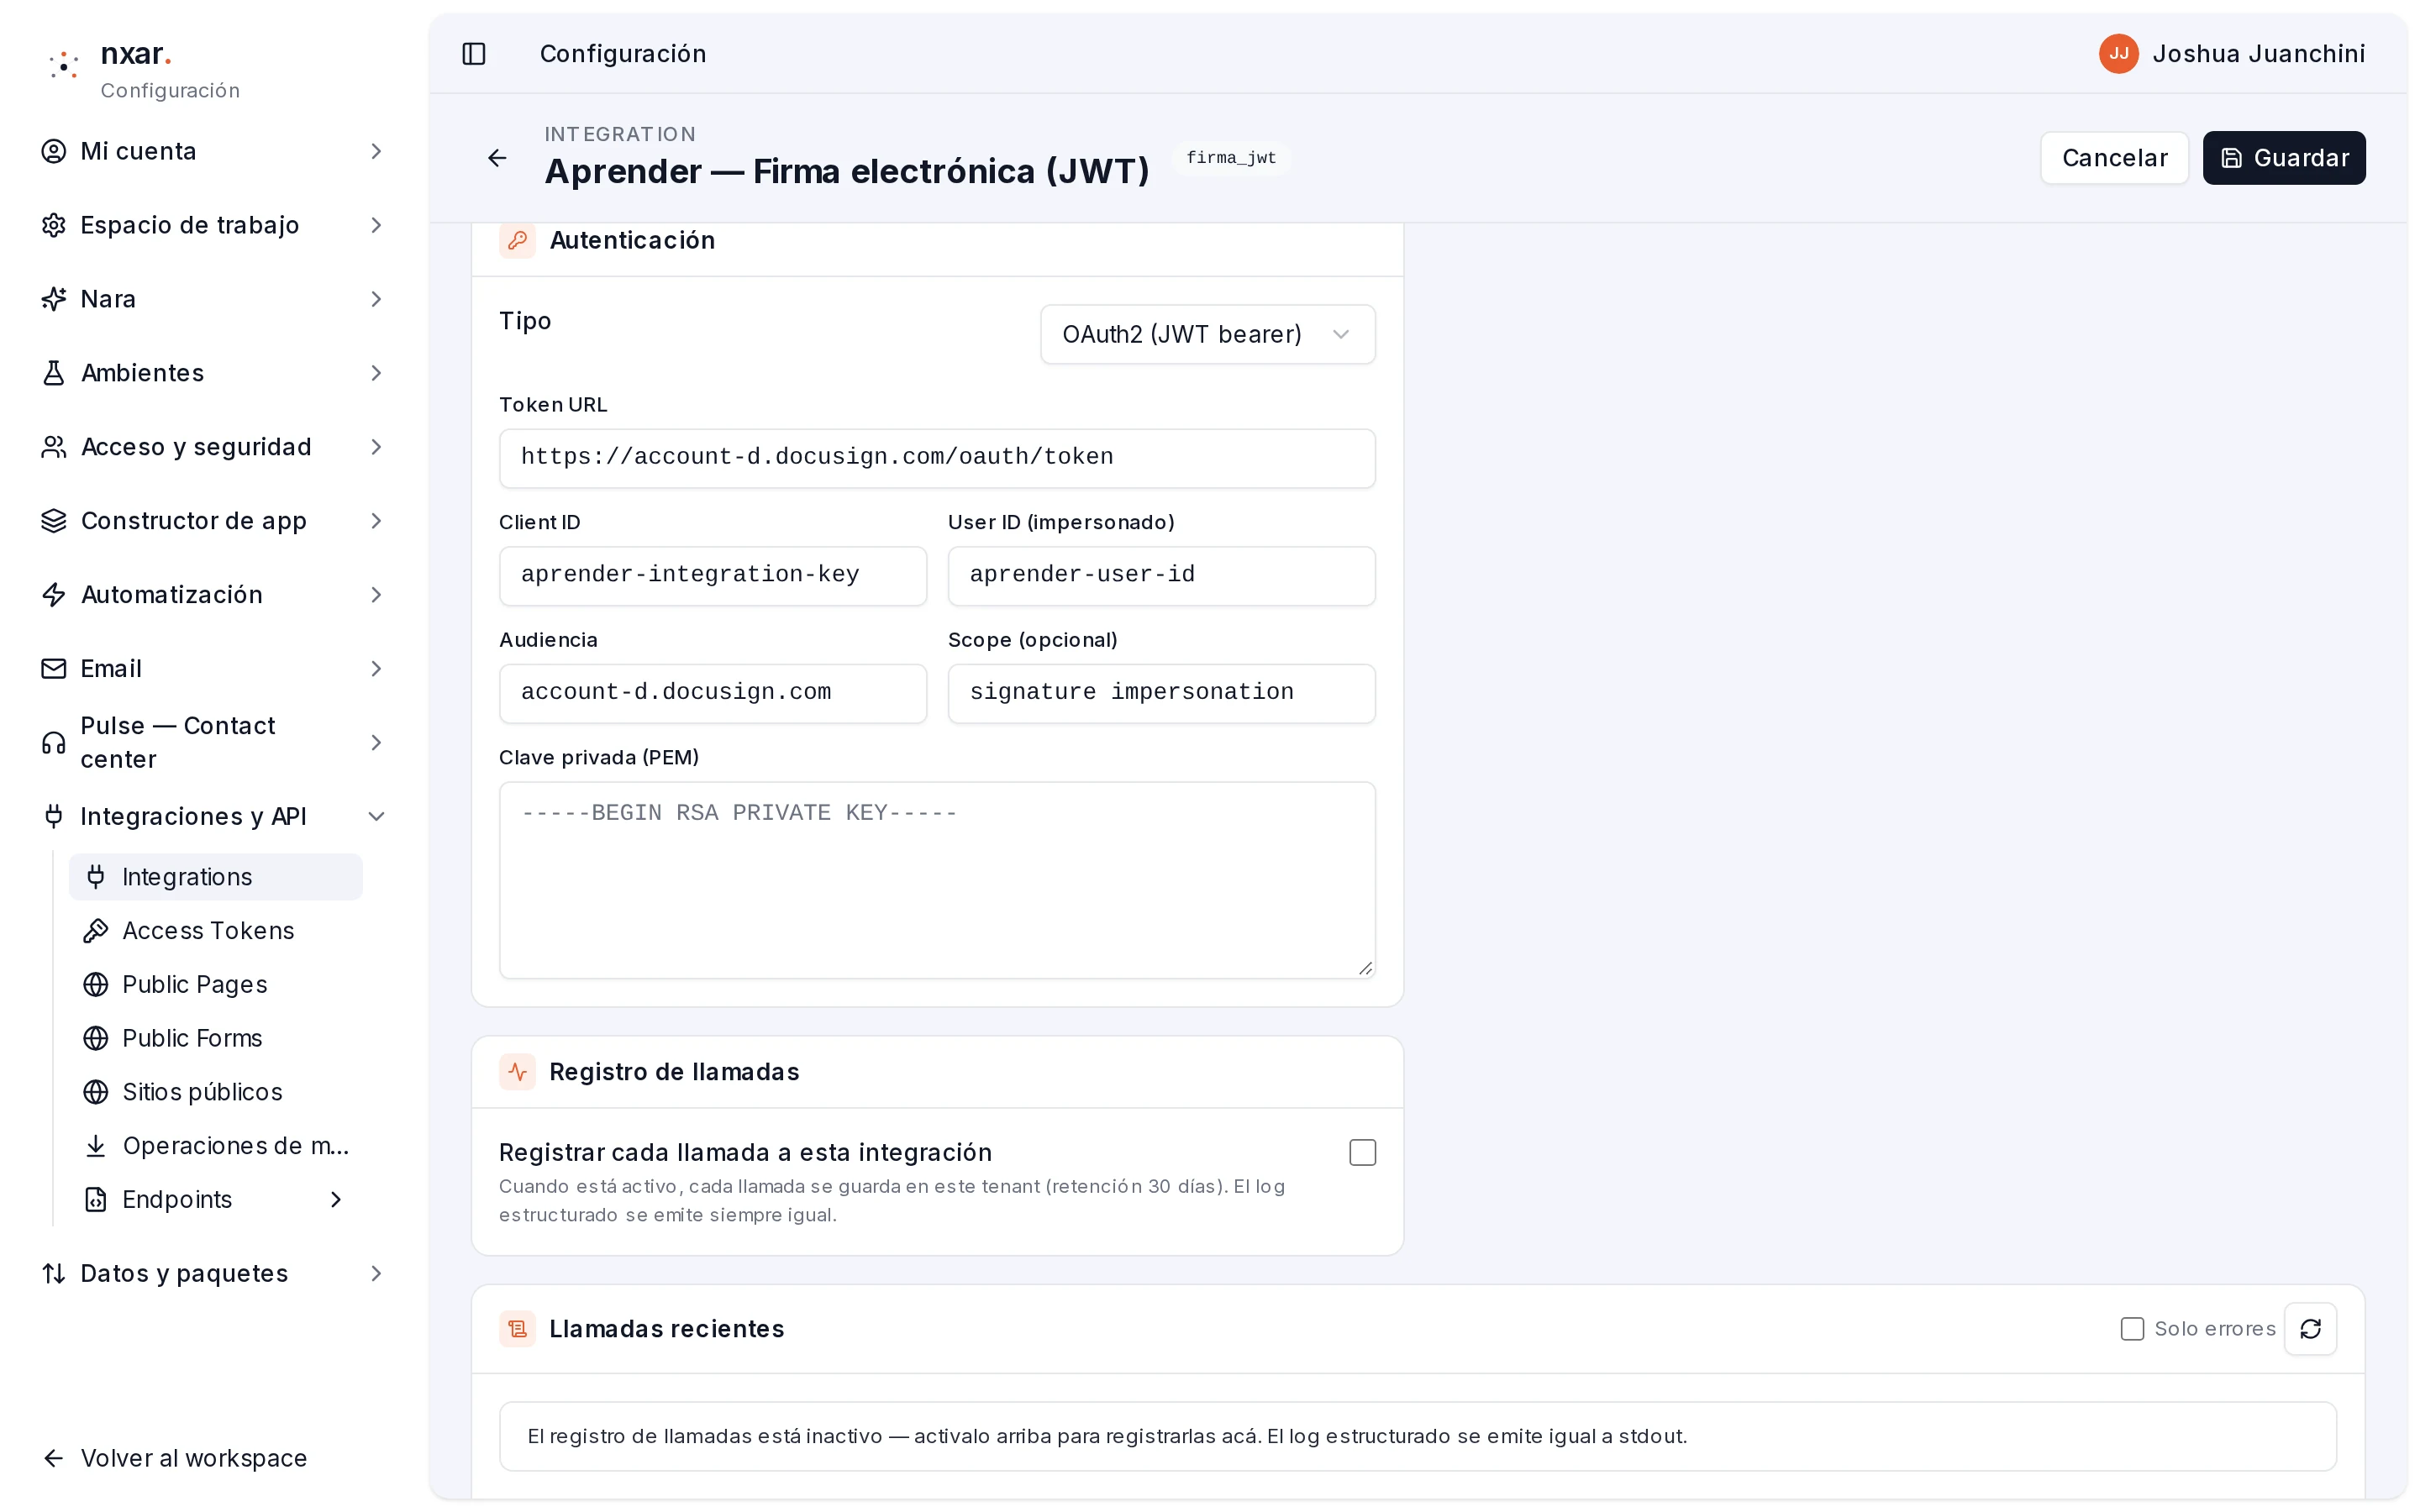Click the back arrow beside Aprender title
Image resolution: width=2420 pixels, height=1512 pixels.
(497, 158)
